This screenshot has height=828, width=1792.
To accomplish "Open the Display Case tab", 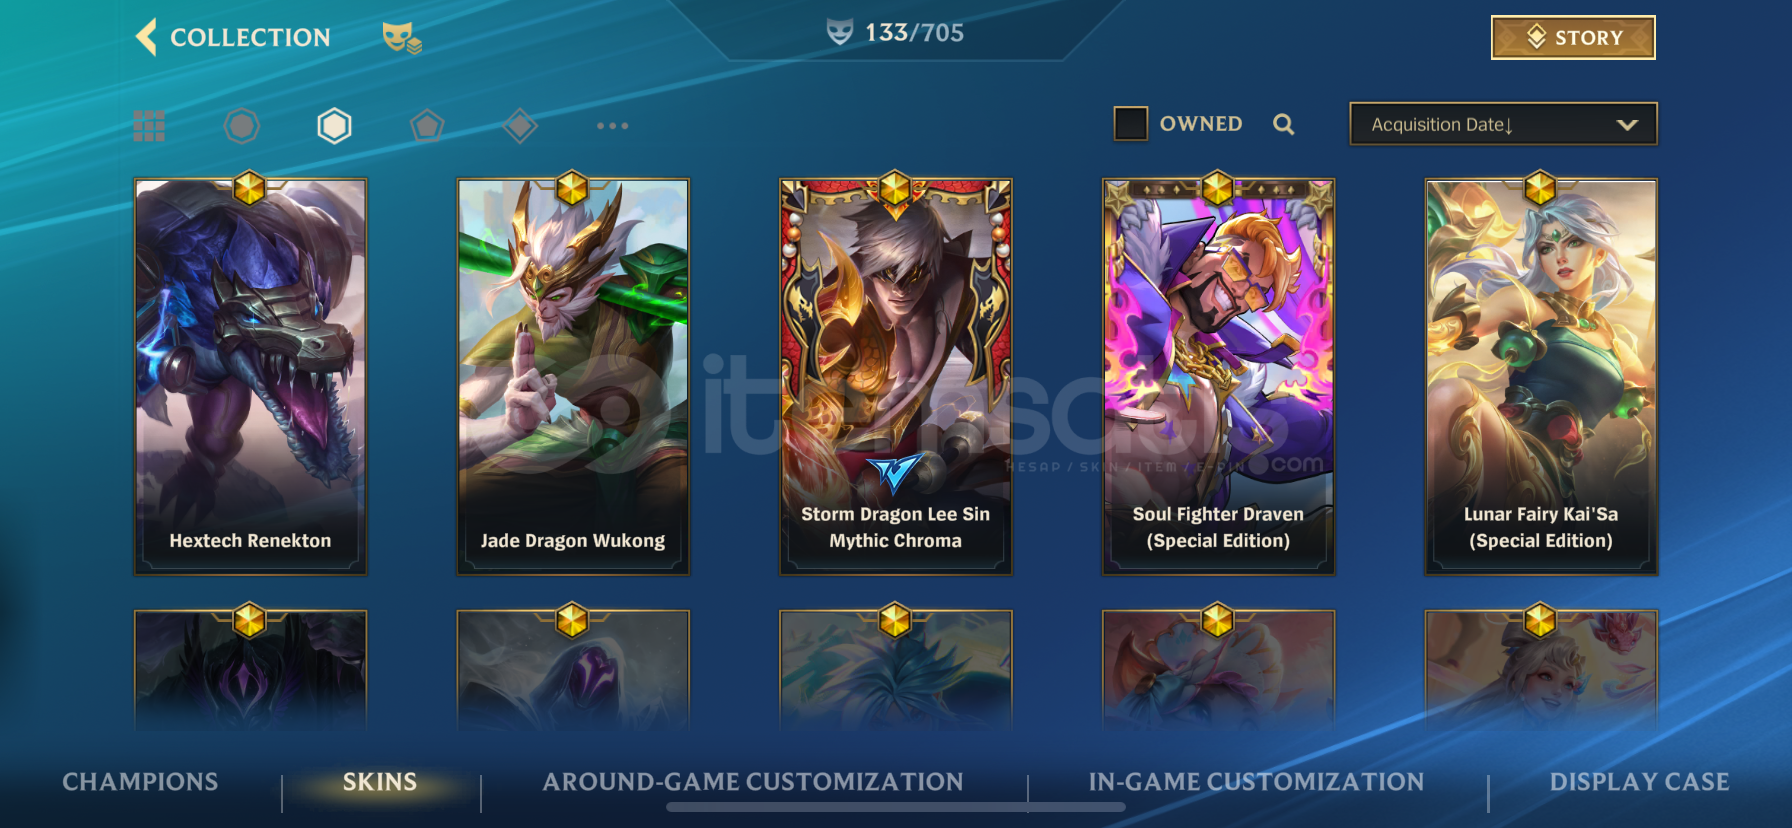I will (1639, 782).
